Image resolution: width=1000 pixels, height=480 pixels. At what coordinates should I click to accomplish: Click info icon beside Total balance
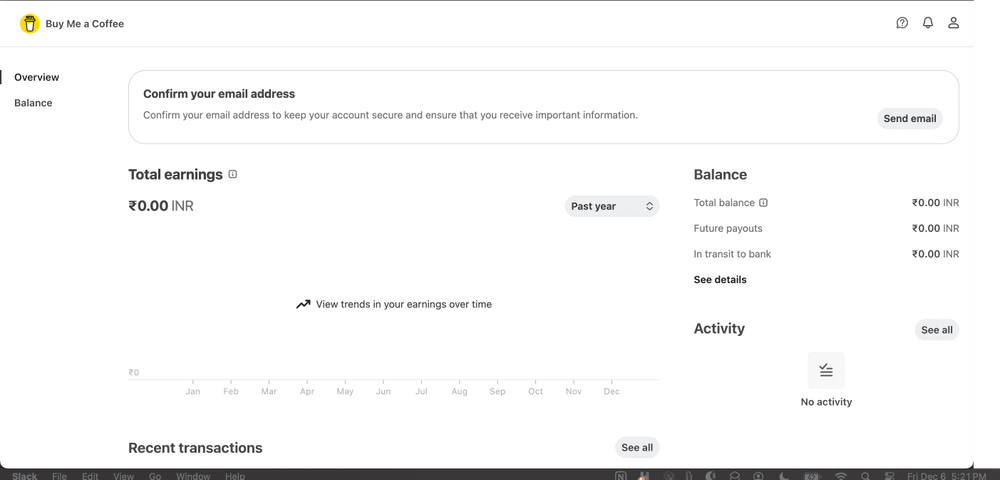(x=764, y=202)
